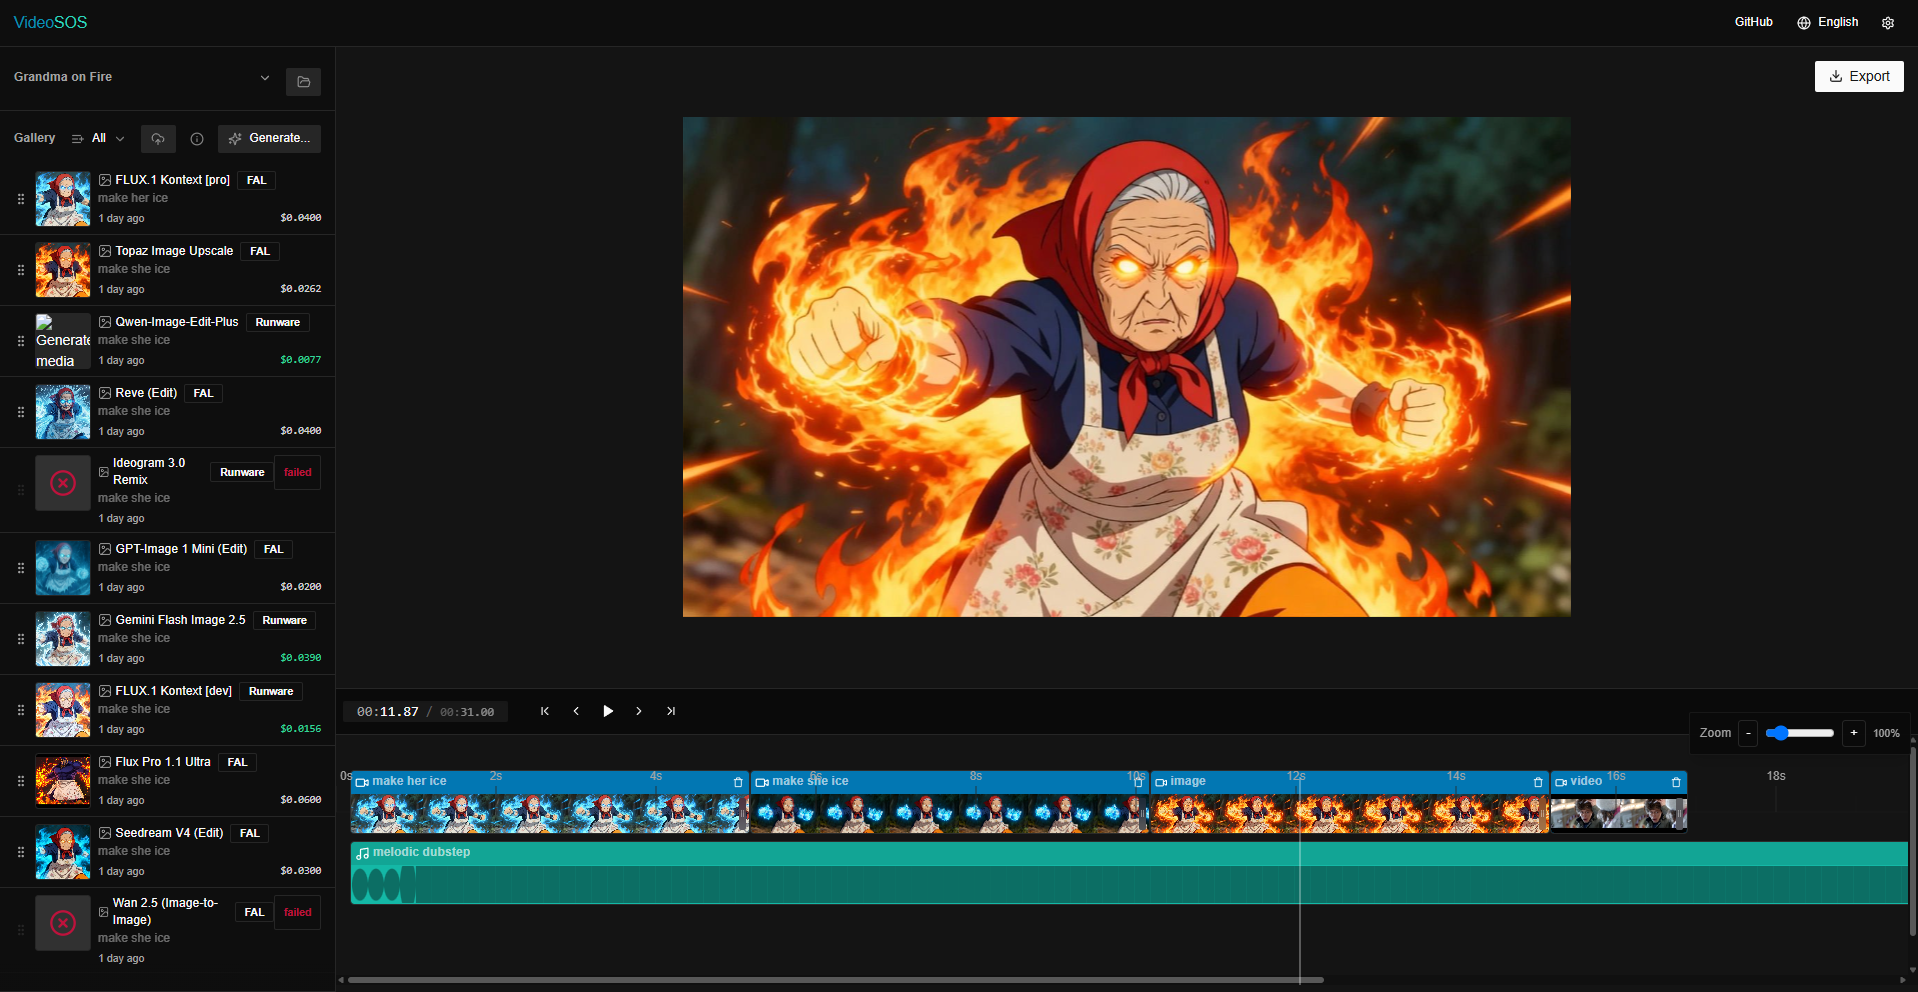Skip to the end of the timeline
The image size is (1918, 992).
click(670, 711)
